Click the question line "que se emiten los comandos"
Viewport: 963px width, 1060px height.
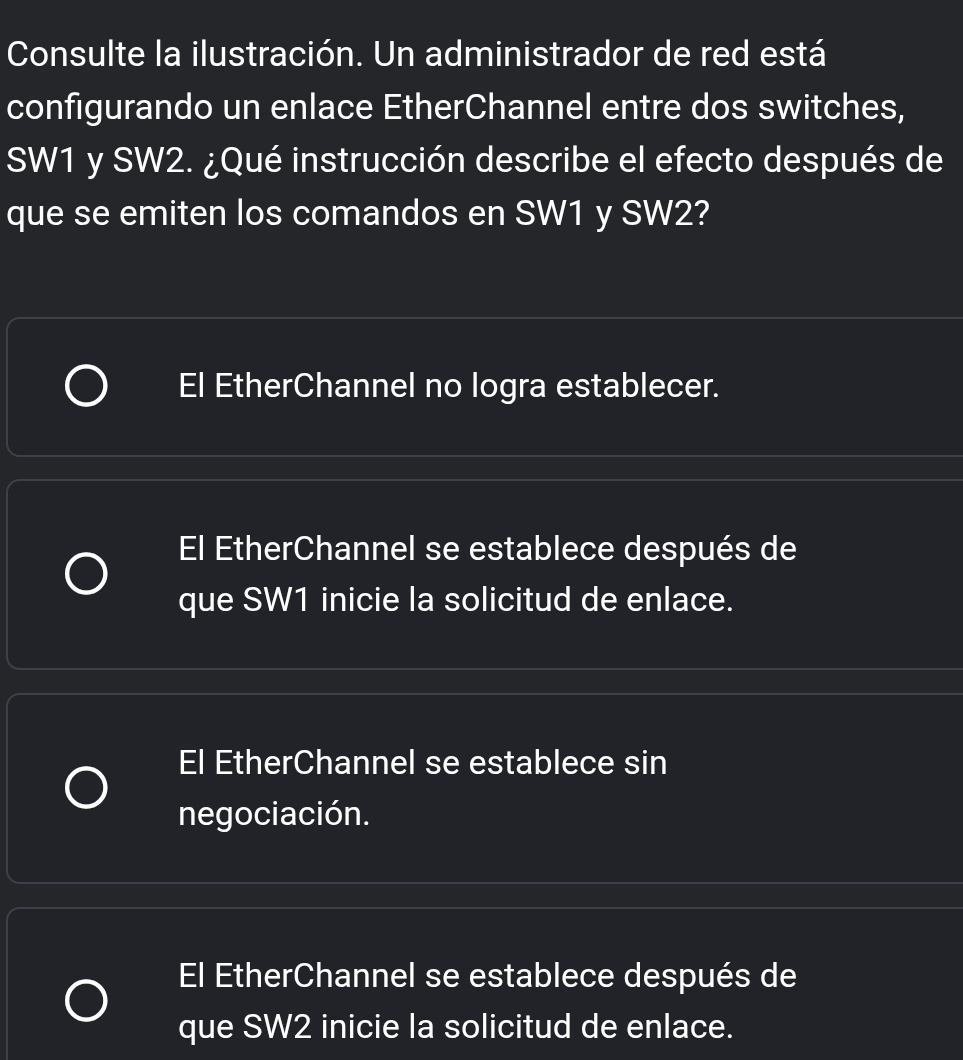[x=358, y=214]
